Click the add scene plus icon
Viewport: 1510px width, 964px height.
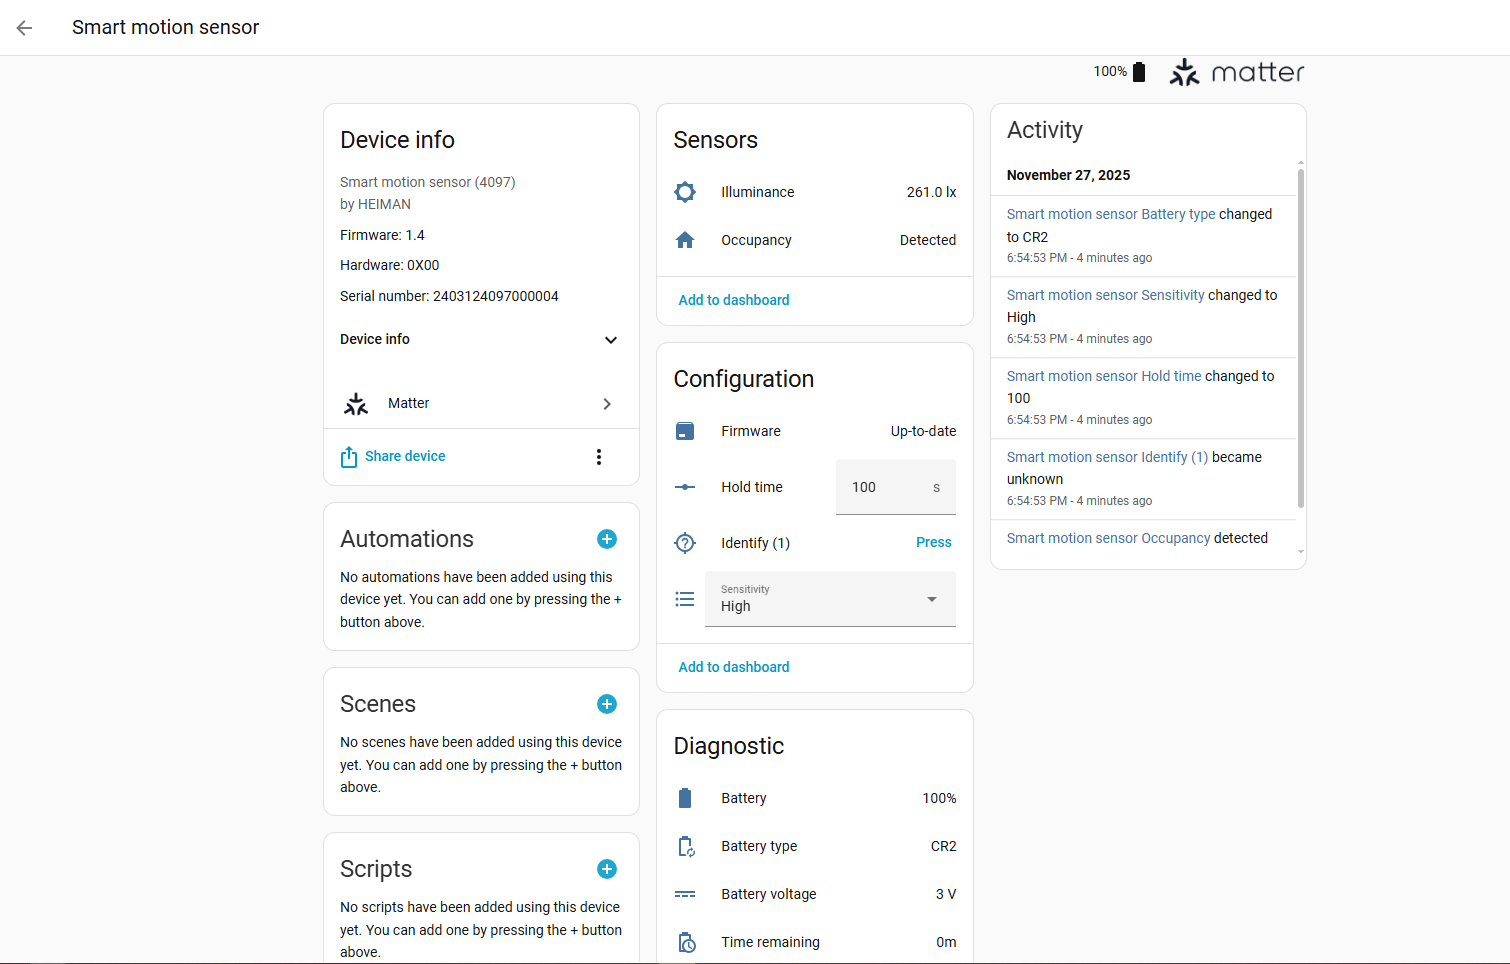click(607, 704)
